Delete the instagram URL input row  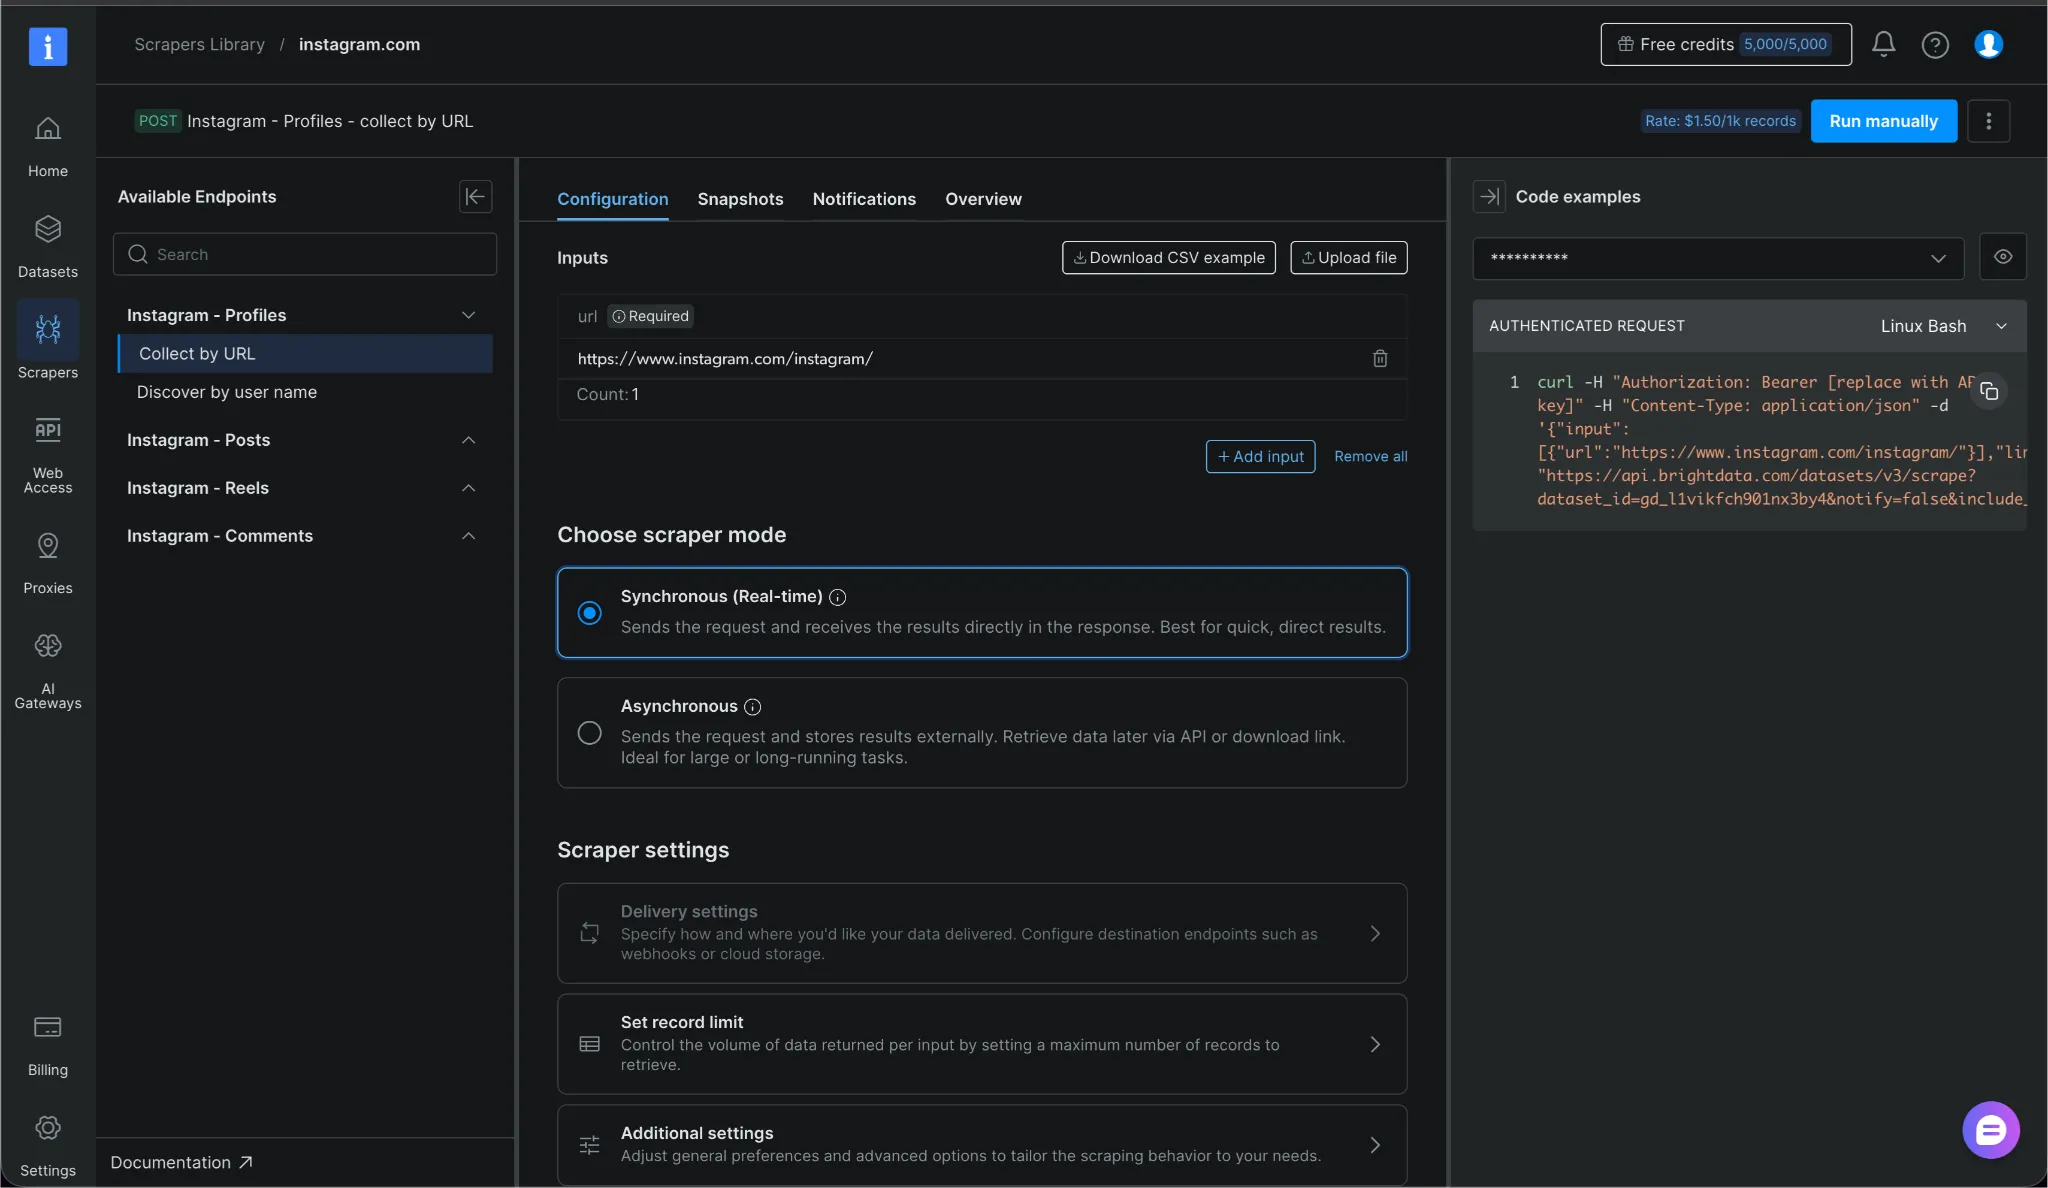tap(1380, 358)
